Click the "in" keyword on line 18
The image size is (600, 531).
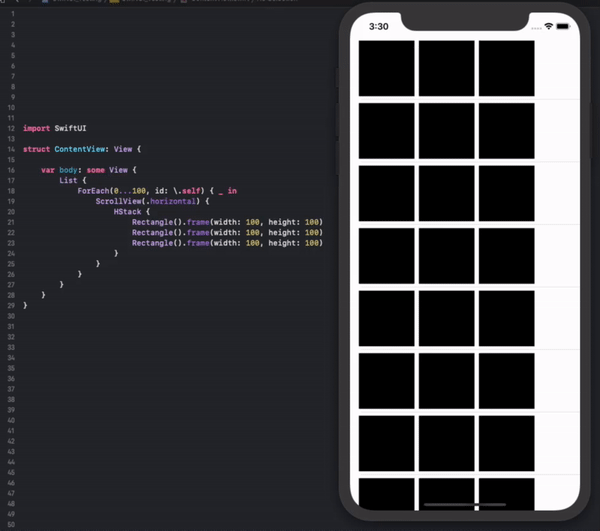(x=232, y=191)
